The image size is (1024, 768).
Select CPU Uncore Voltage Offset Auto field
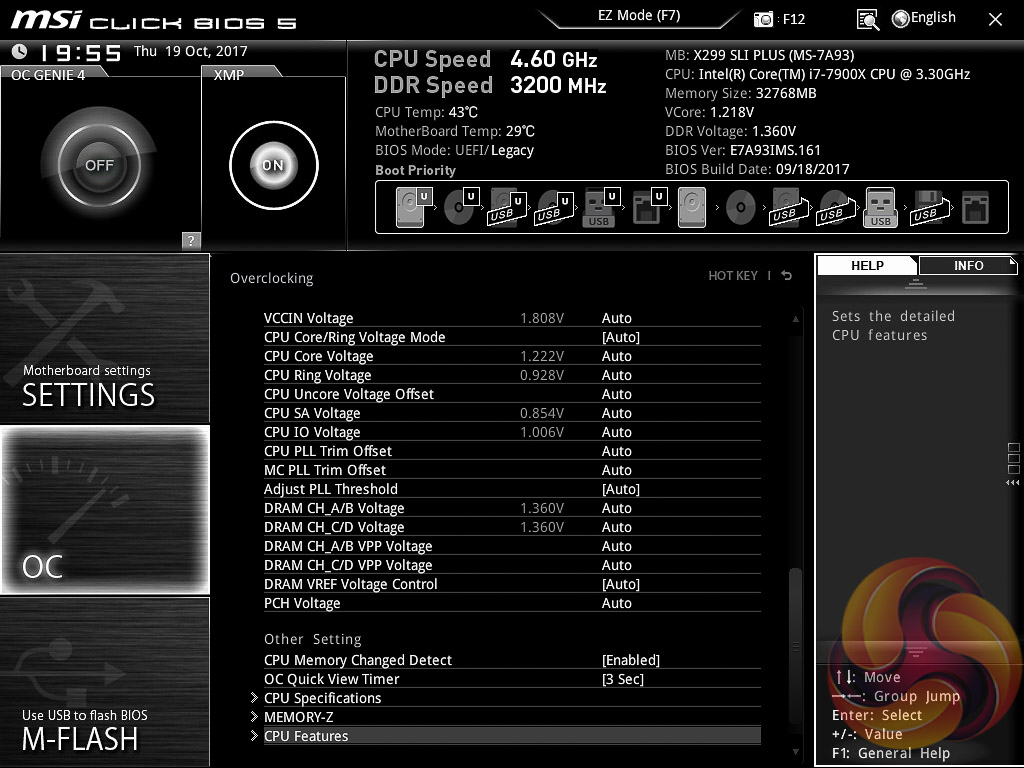(616, 394)
